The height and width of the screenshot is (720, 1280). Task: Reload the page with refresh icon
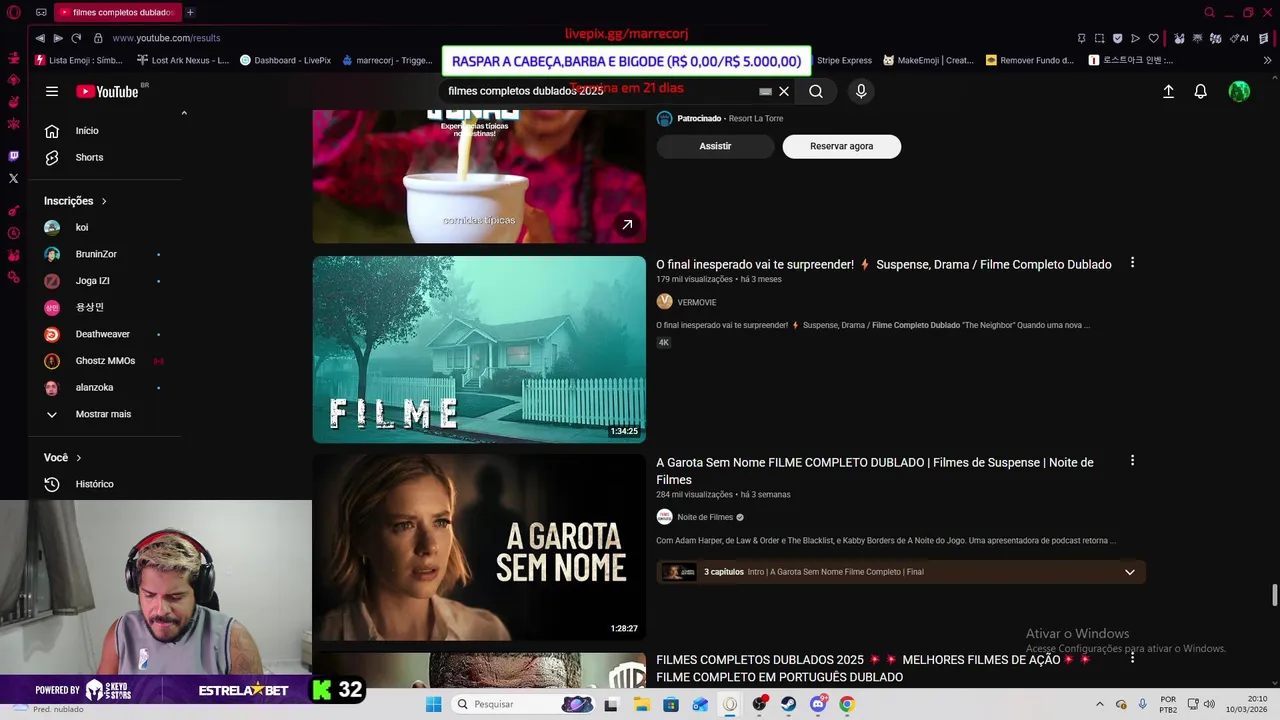click(76, 38)
